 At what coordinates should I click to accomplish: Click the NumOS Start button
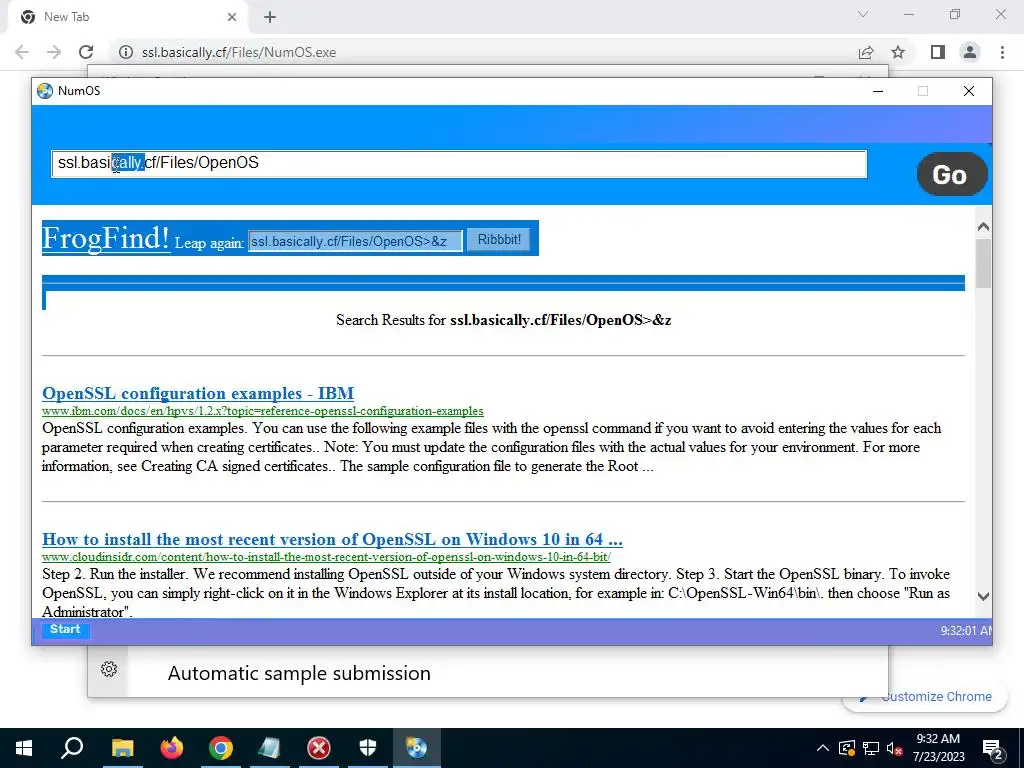[x=65, y=630]
